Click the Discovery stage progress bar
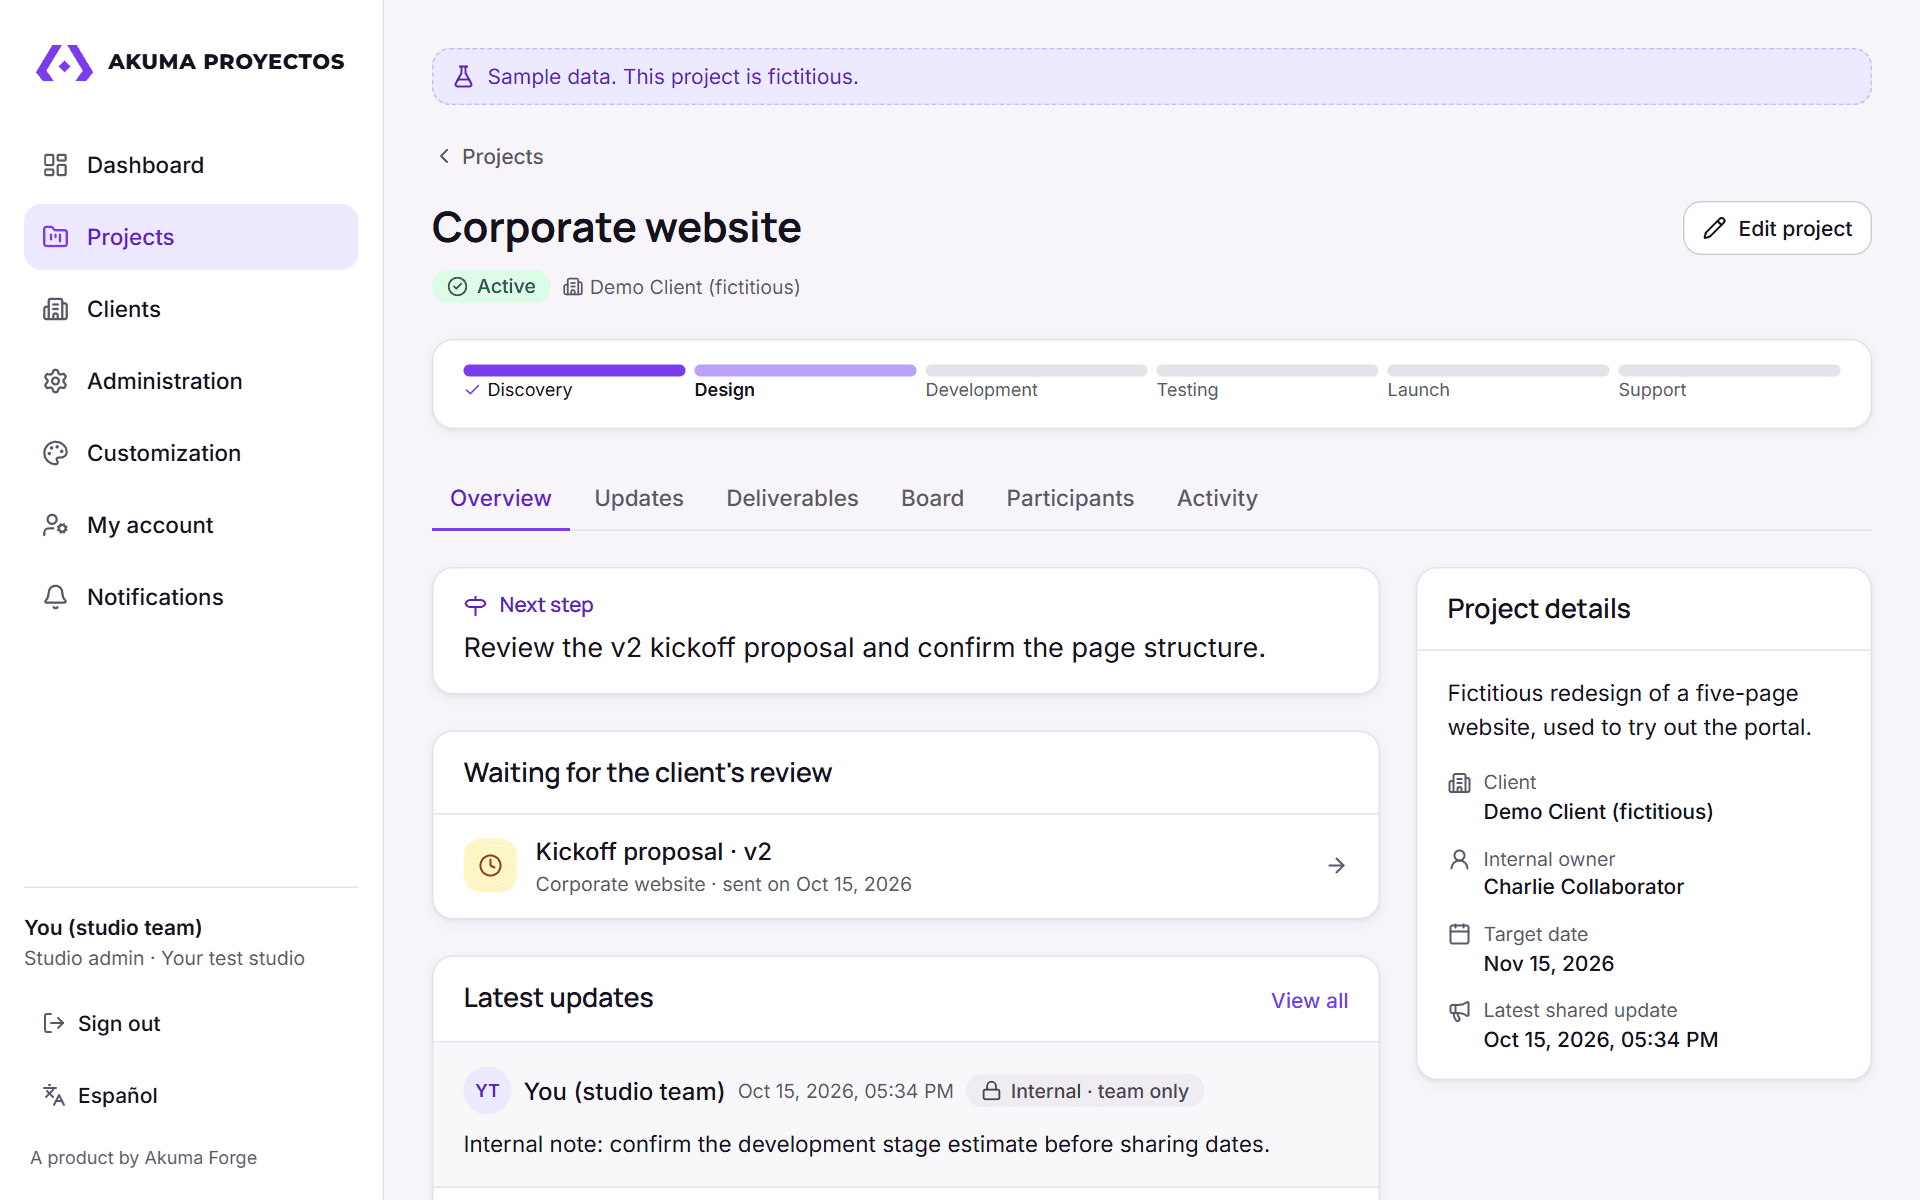The width and height of the screenshot is (1920, 1200). pyautogui.click(x=574, y=371)
